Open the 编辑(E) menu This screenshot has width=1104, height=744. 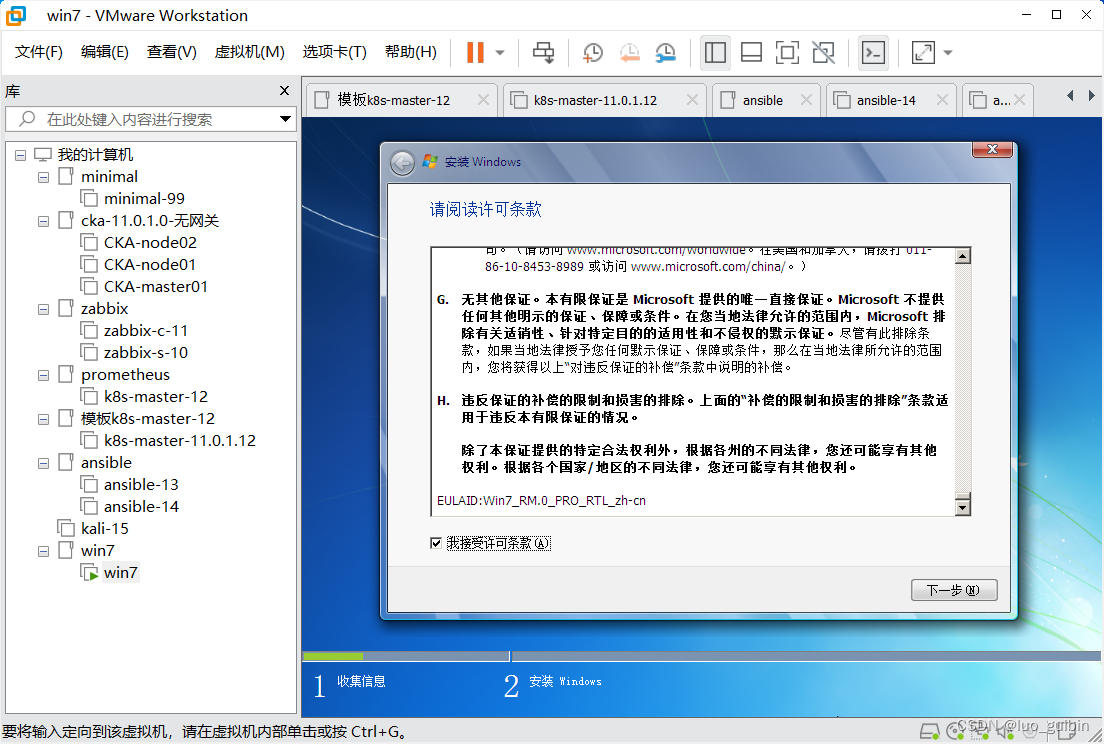(x=105, y=52)
